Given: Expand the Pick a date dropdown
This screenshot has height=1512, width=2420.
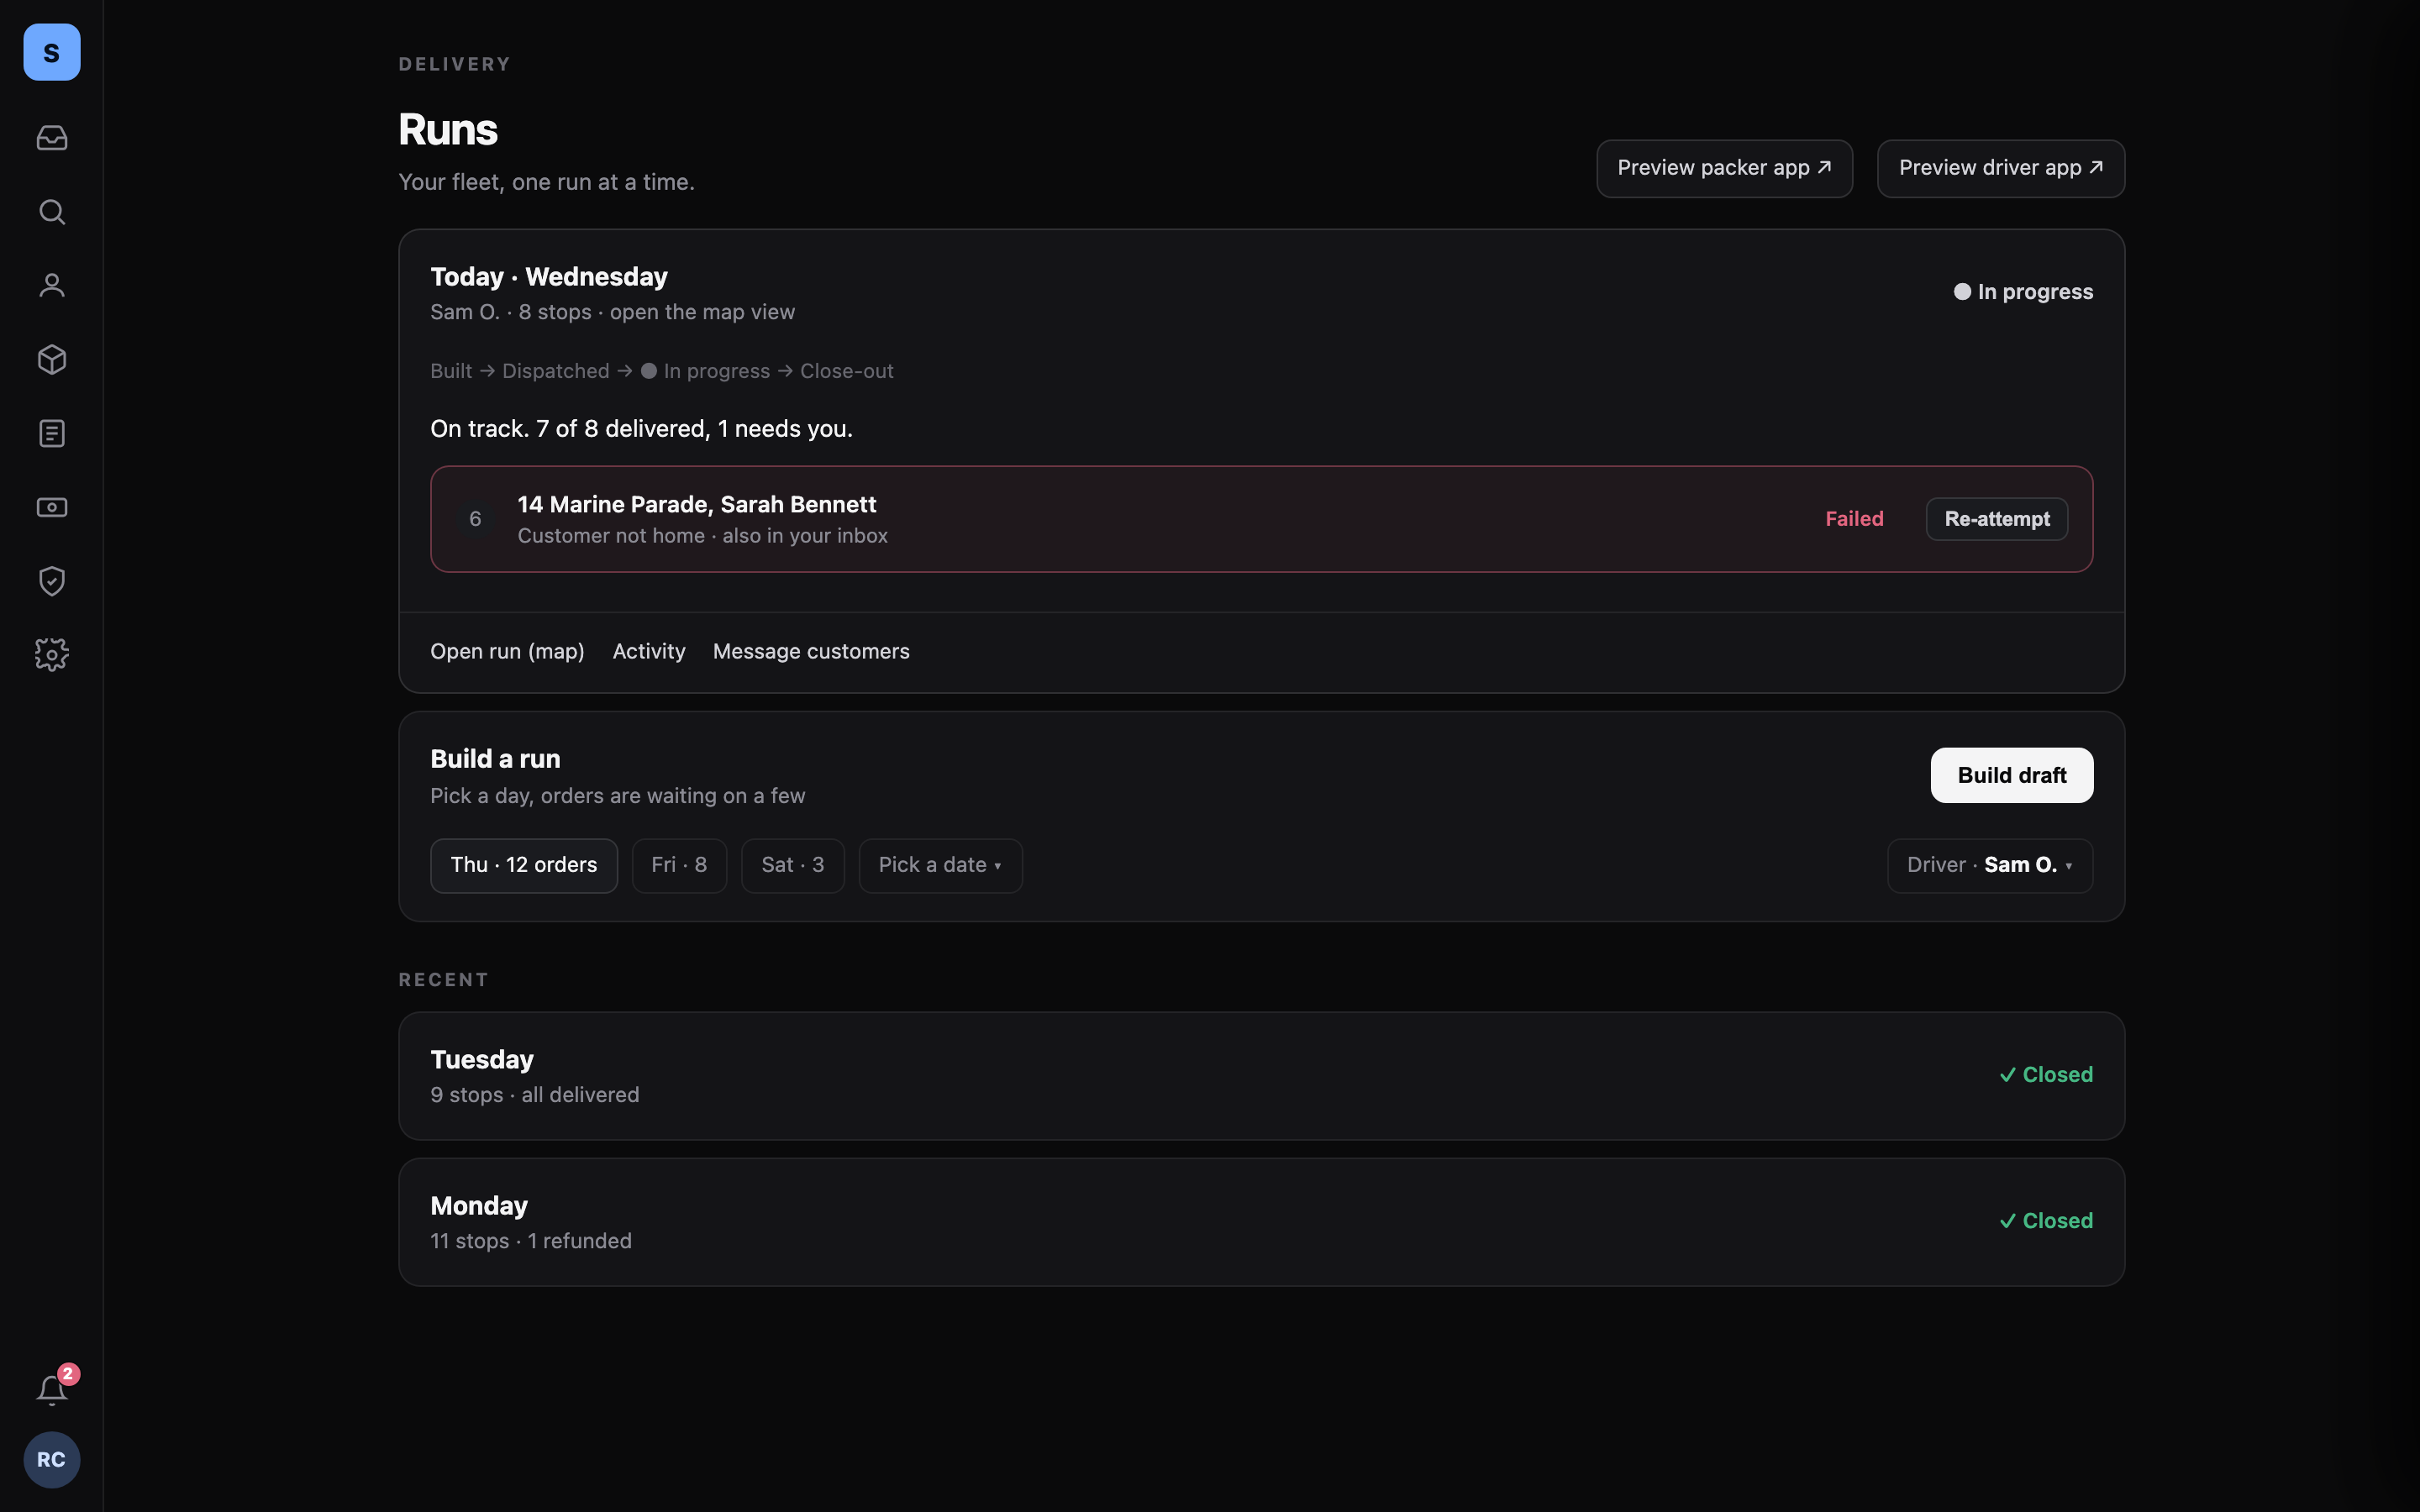Looking at the screenshot, I should click(x=940, y=865).
